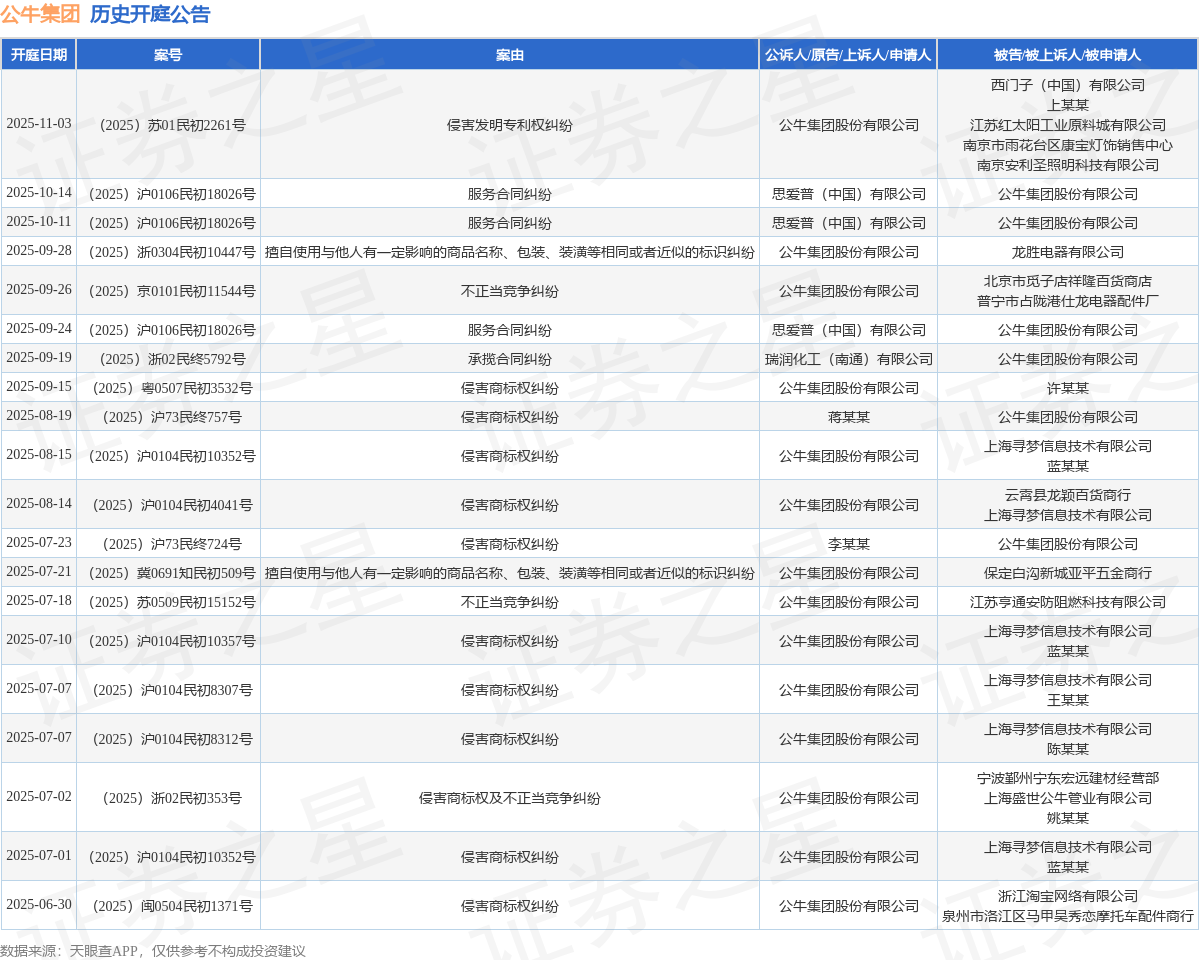Viewport: 1199px width, 960px height.
Task: Click defendant 许某某
Action: pos(1067,388)
